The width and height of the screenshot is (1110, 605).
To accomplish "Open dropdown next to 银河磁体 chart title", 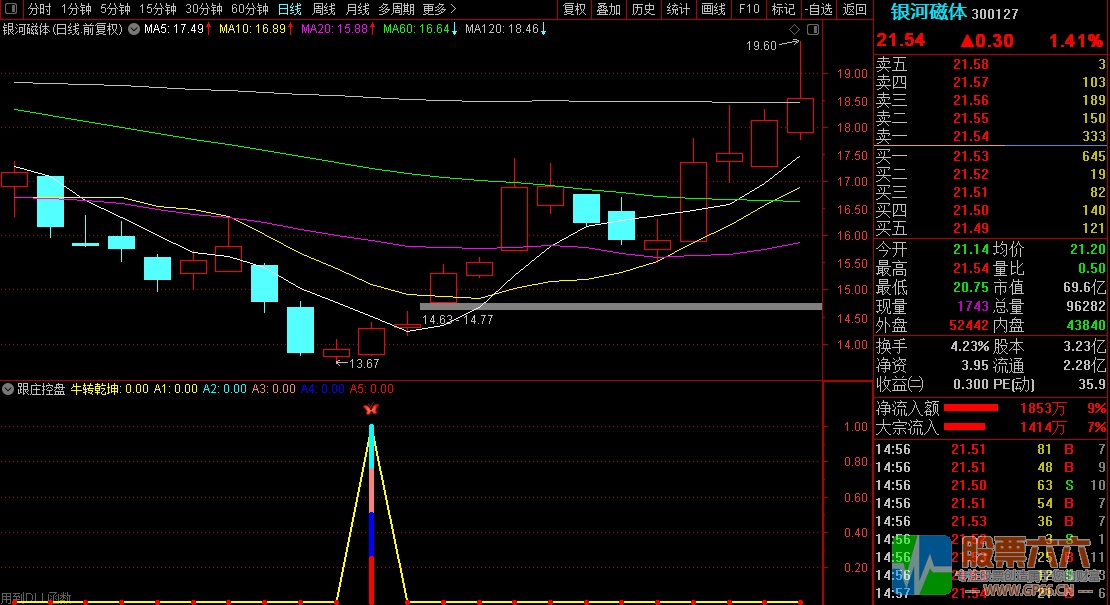I will pyautogui.click(x=134, y=29).
